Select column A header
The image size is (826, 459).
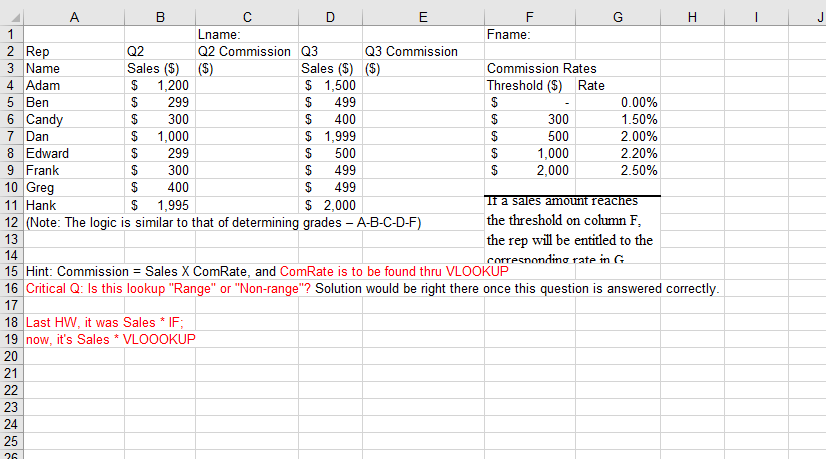tap(74, 17)
